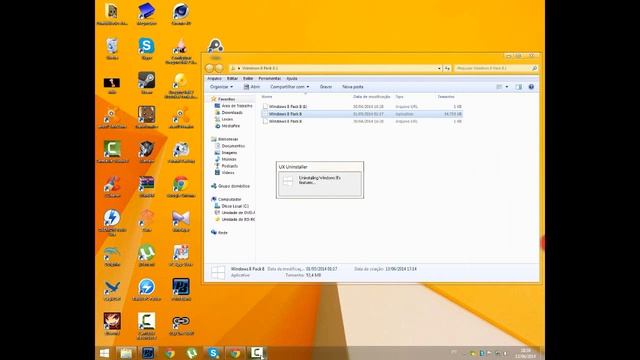Image resolution: width=640 pixels, height=360 pixels.
Task: Open uTorrent from the taskbar
Action: click(x=191, y=353)
